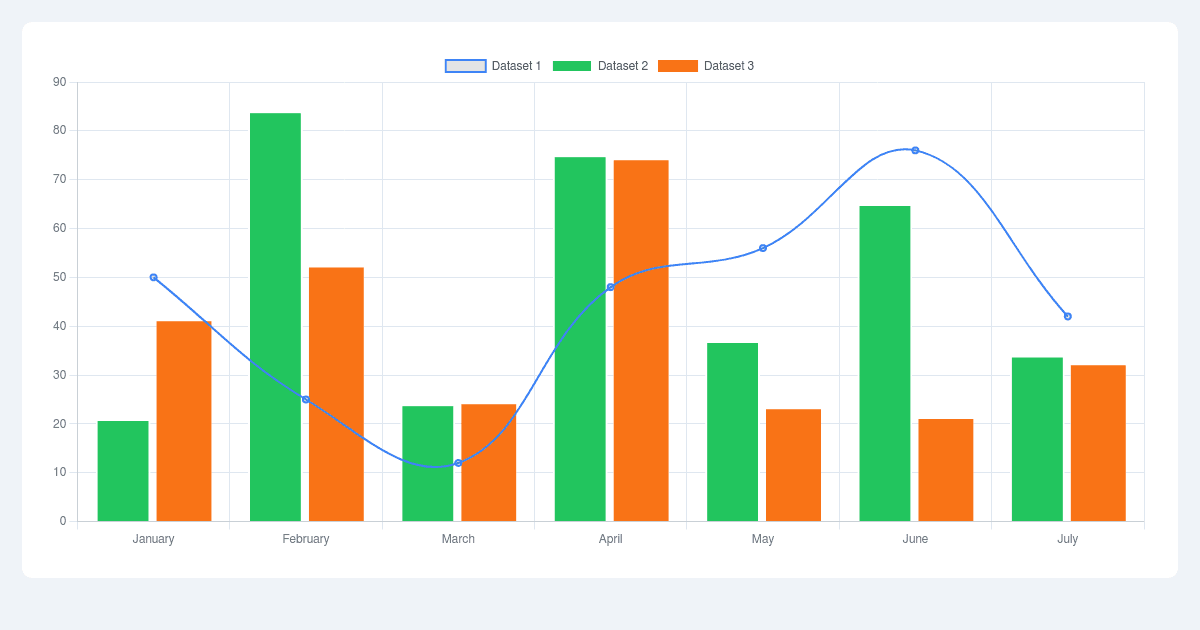Select April's orange bar
Screen dimensions: 1200x630
tap(641, 340)
